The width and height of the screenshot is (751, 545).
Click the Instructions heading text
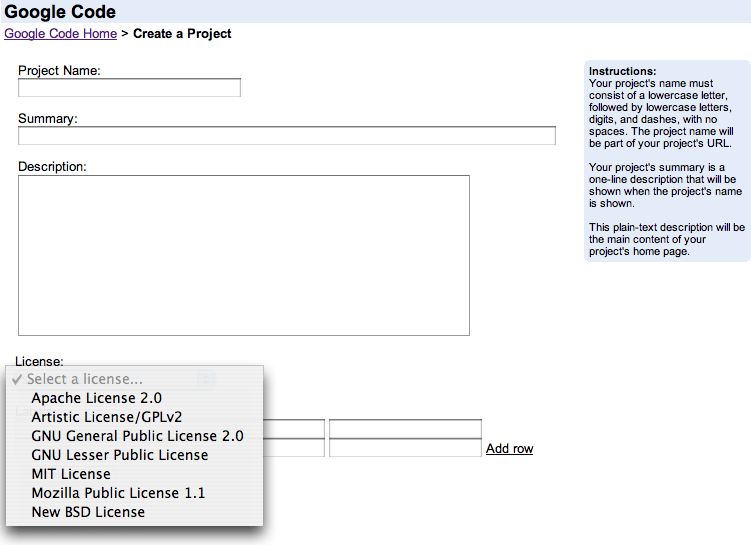(623, 71)
